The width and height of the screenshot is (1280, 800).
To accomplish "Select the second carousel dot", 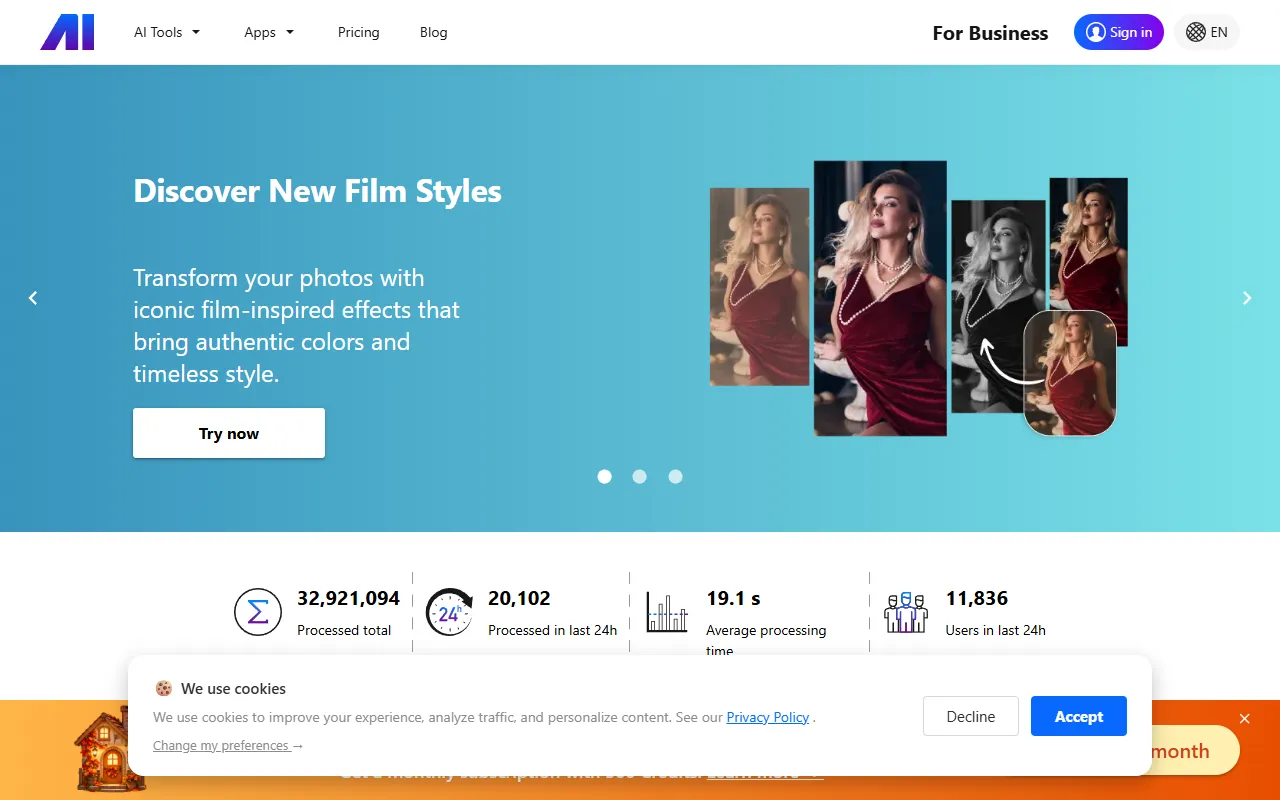I will (x=640, y=477).
